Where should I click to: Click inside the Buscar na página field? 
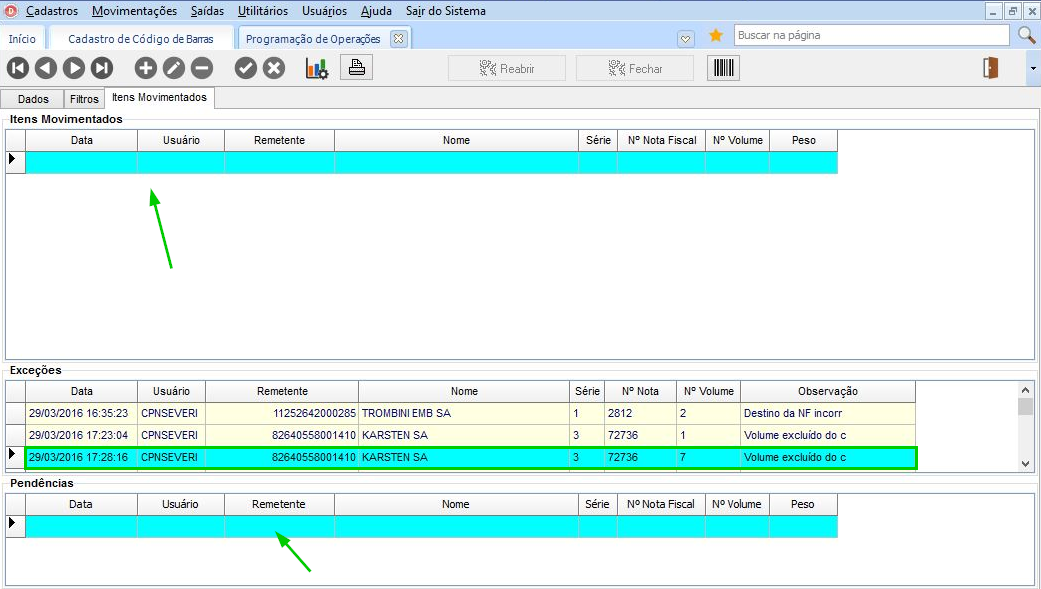870,36
